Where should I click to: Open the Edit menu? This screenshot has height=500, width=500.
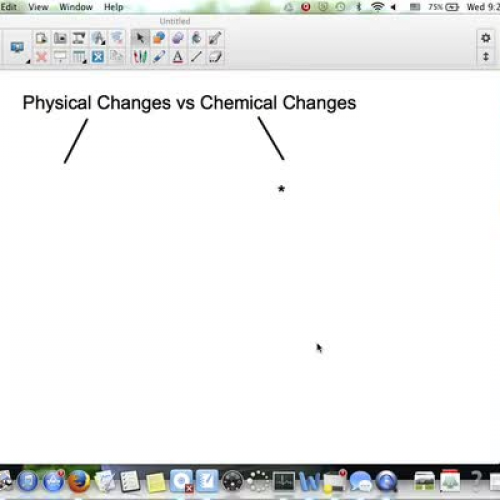(8, 7)
